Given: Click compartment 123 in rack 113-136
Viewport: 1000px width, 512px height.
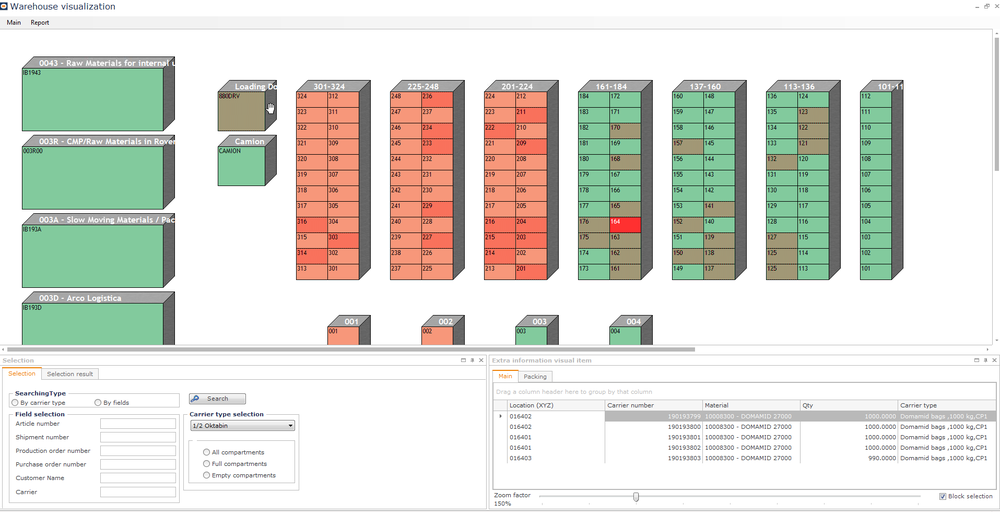Looking at the screenshot, I should (812, 115).
